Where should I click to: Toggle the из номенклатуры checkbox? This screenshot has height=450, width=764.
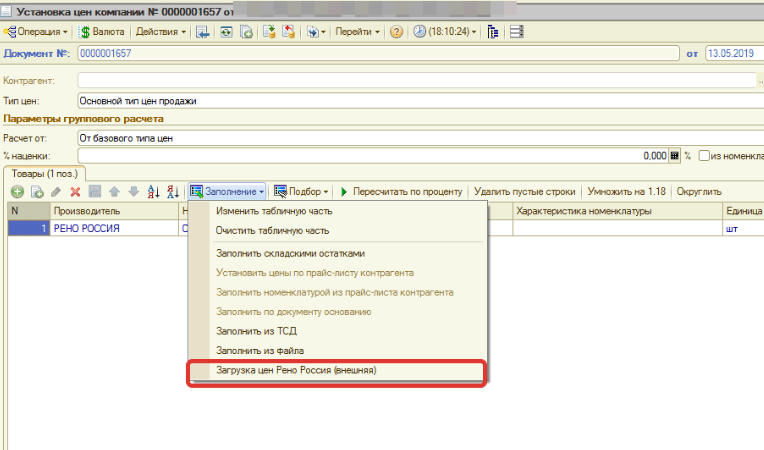[x=704, y=156]
